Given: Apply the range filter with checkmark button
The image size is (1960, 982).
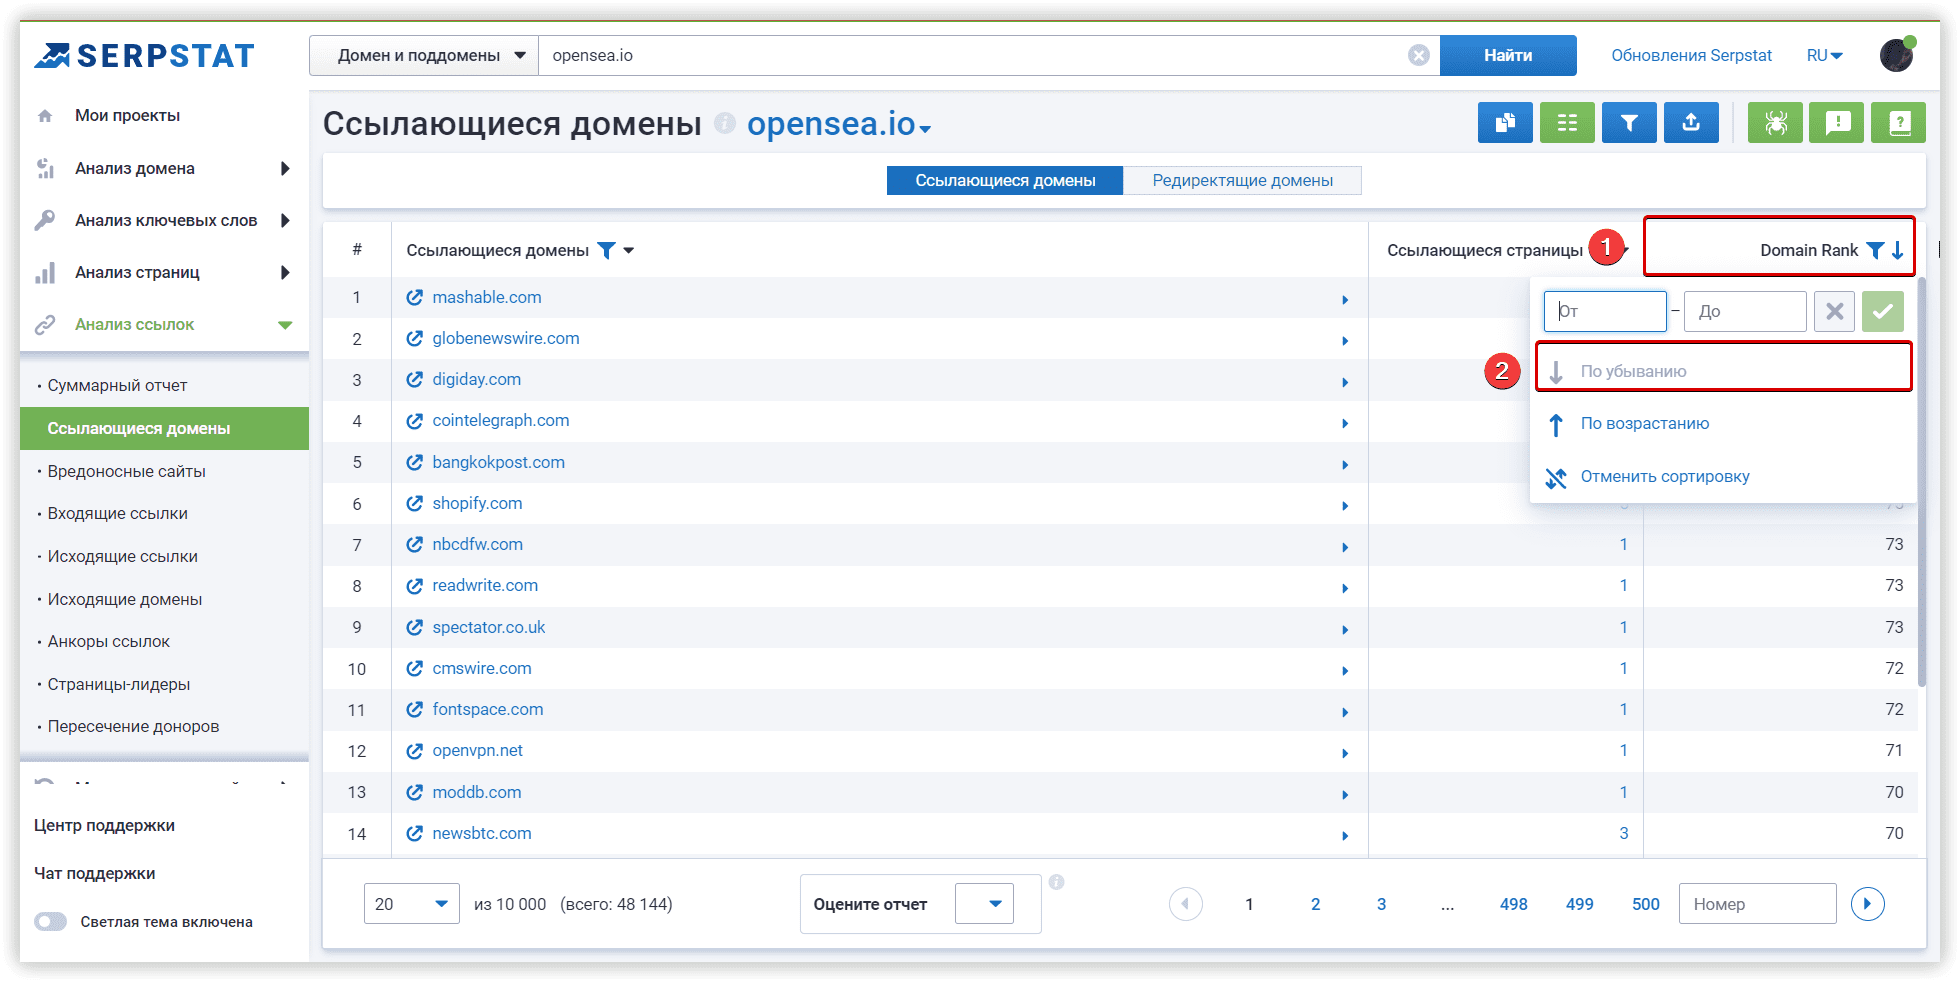Looking at the screenshot, I should tap(1883, 311).
